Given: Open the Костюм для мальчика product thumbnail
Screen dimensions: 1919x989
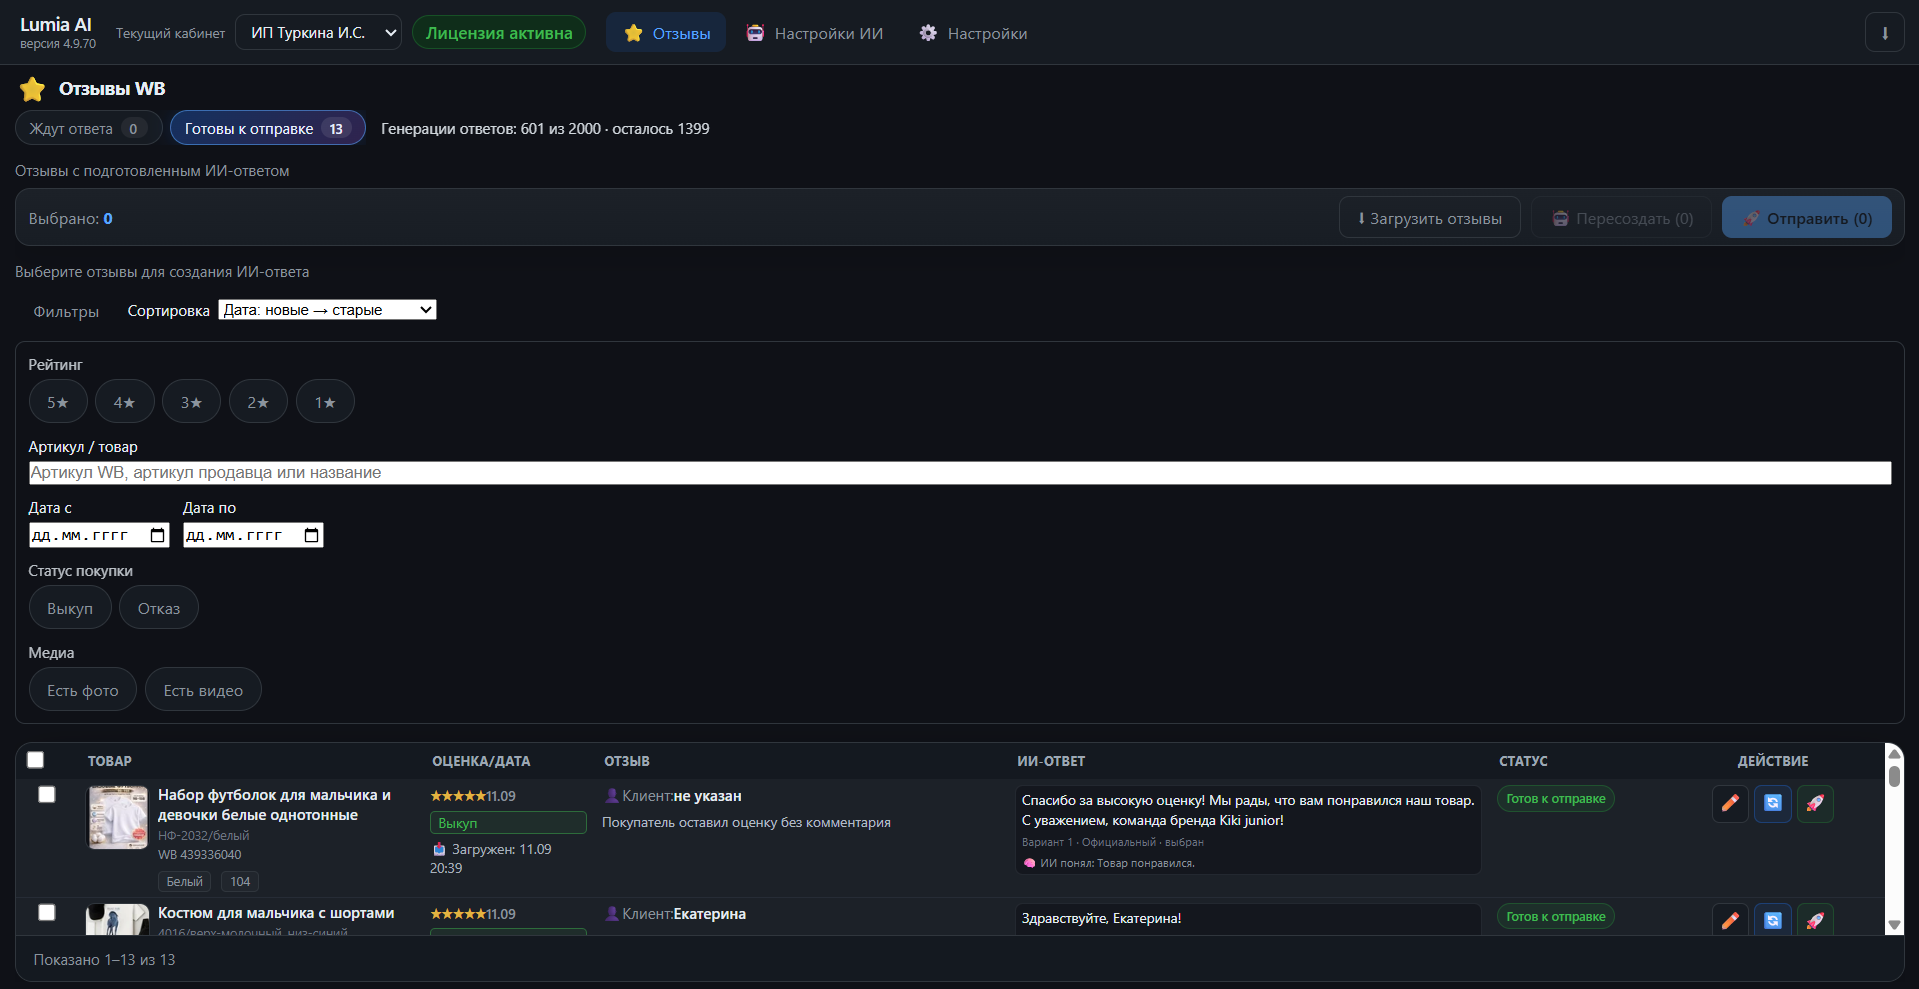Looking at the screenshot, I should (118, 920).
